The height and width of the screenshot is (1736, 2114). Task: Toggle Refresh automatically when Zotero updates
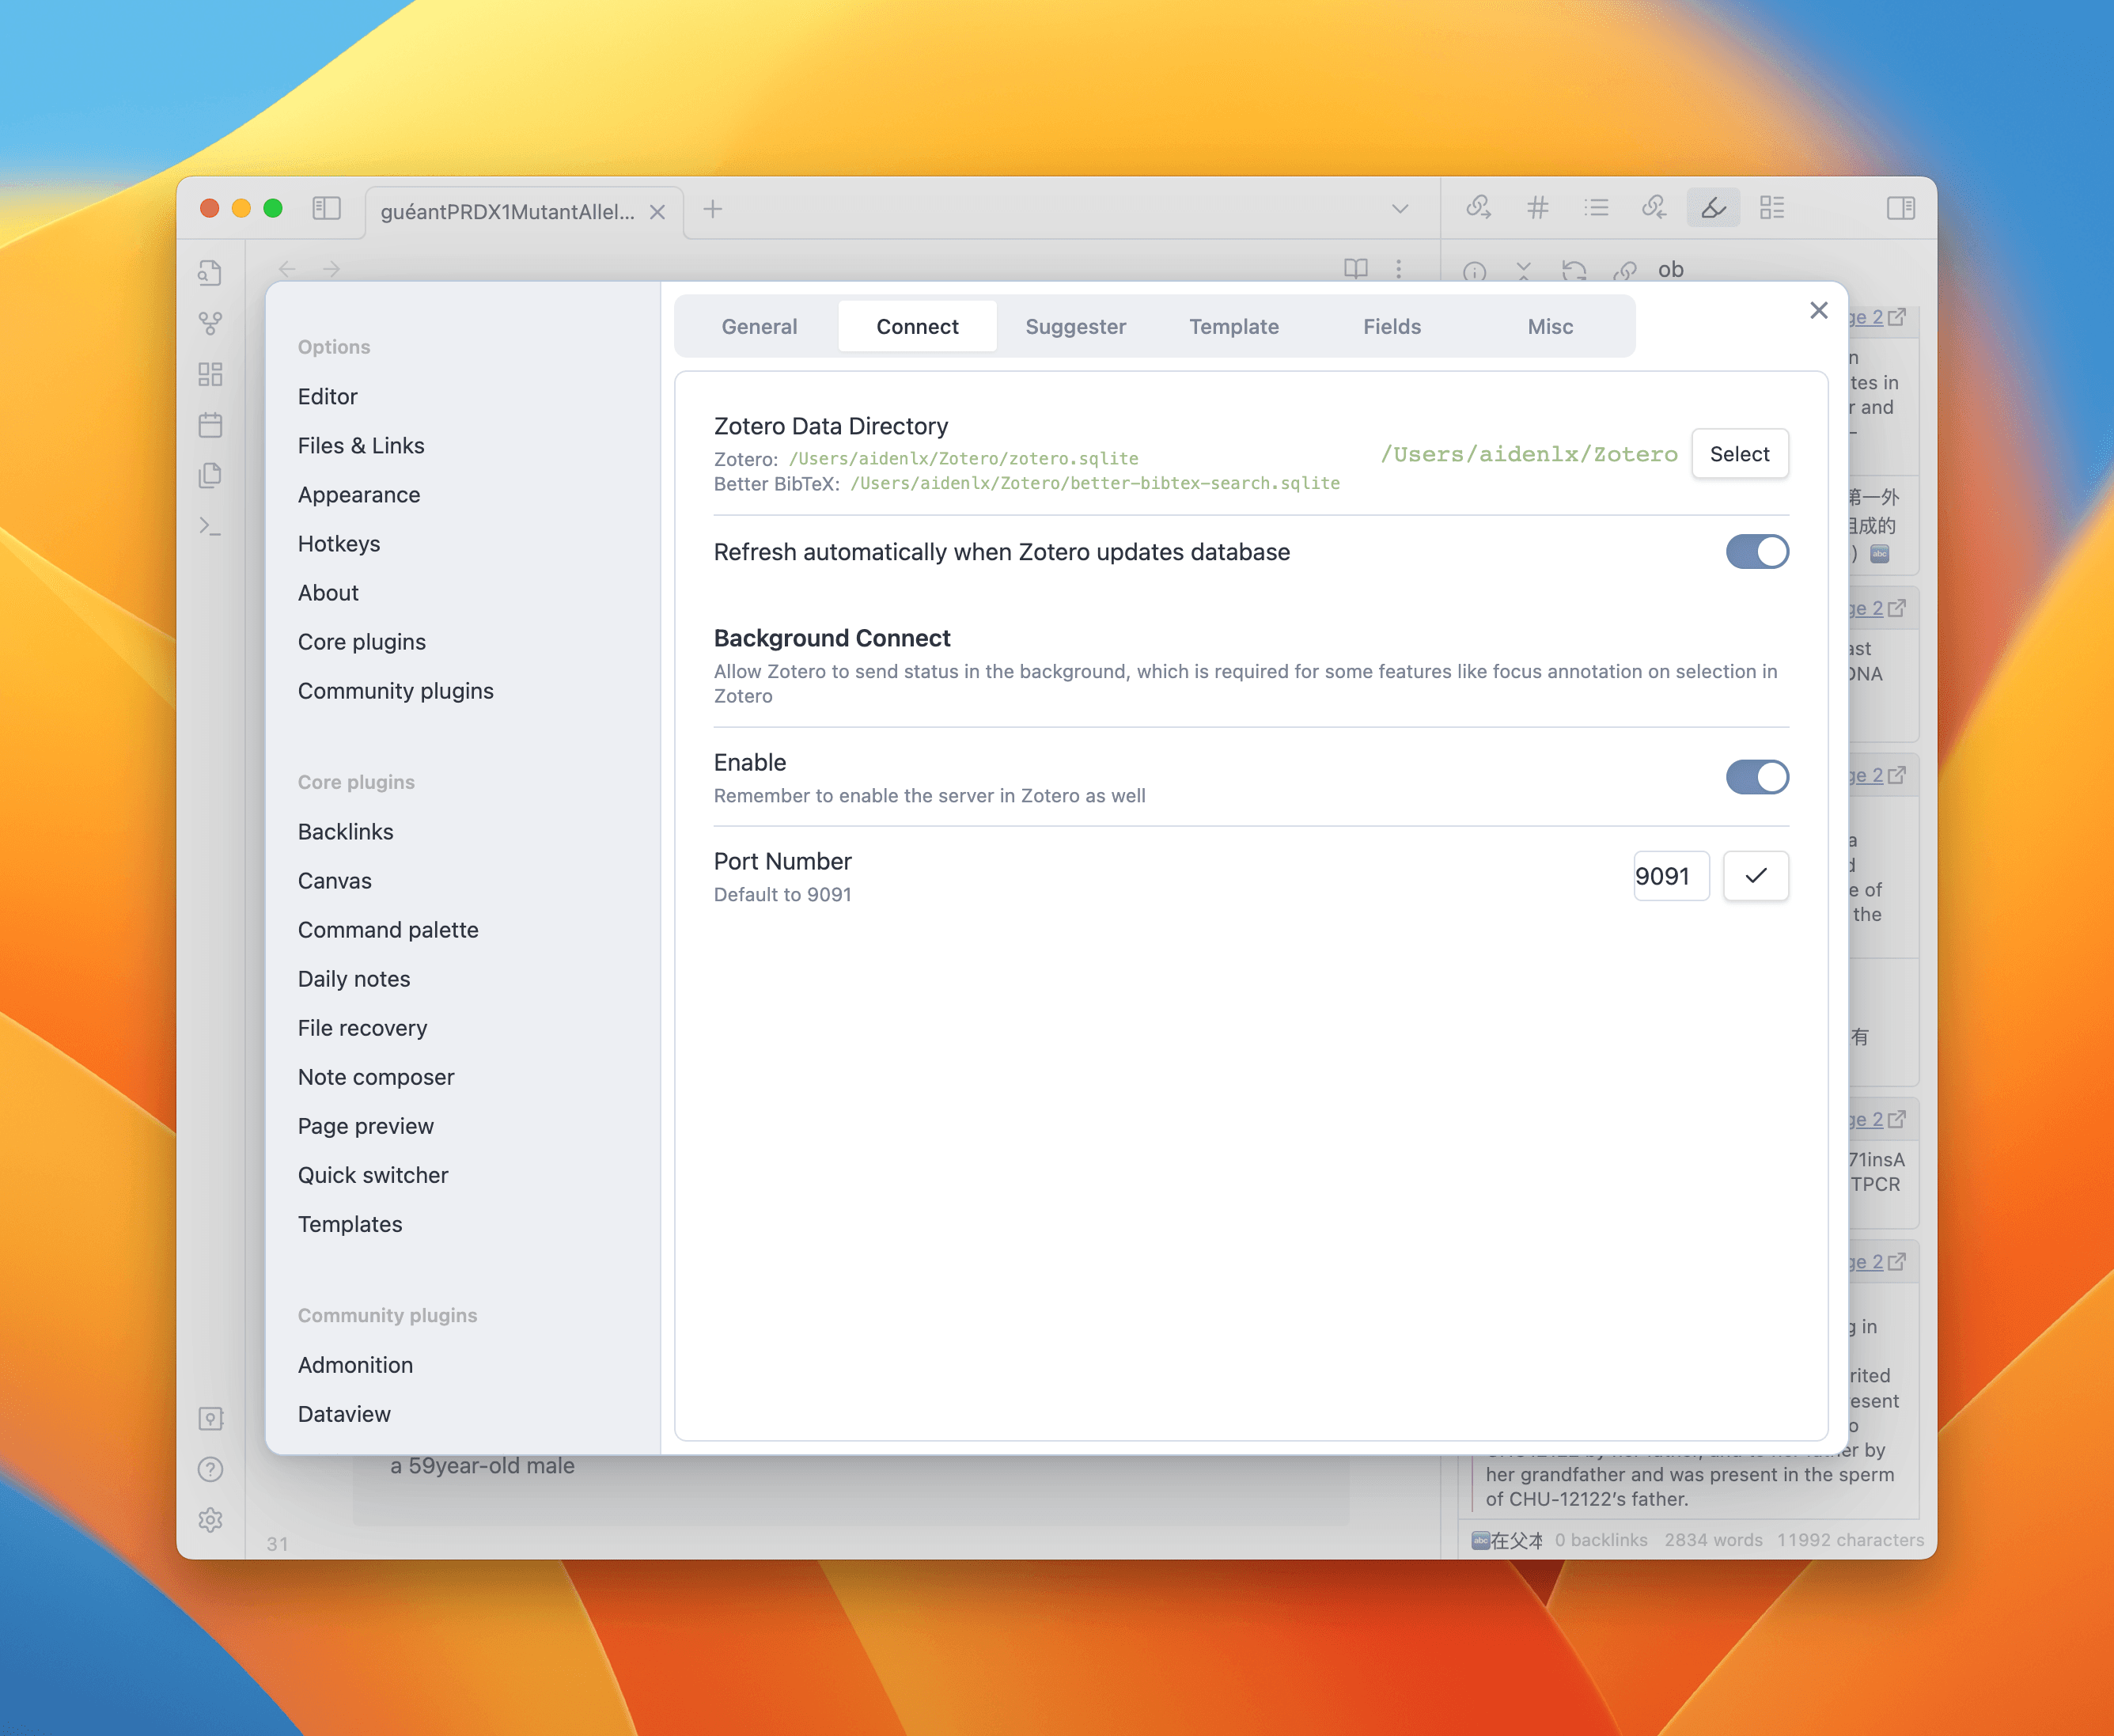[1754, 553]
